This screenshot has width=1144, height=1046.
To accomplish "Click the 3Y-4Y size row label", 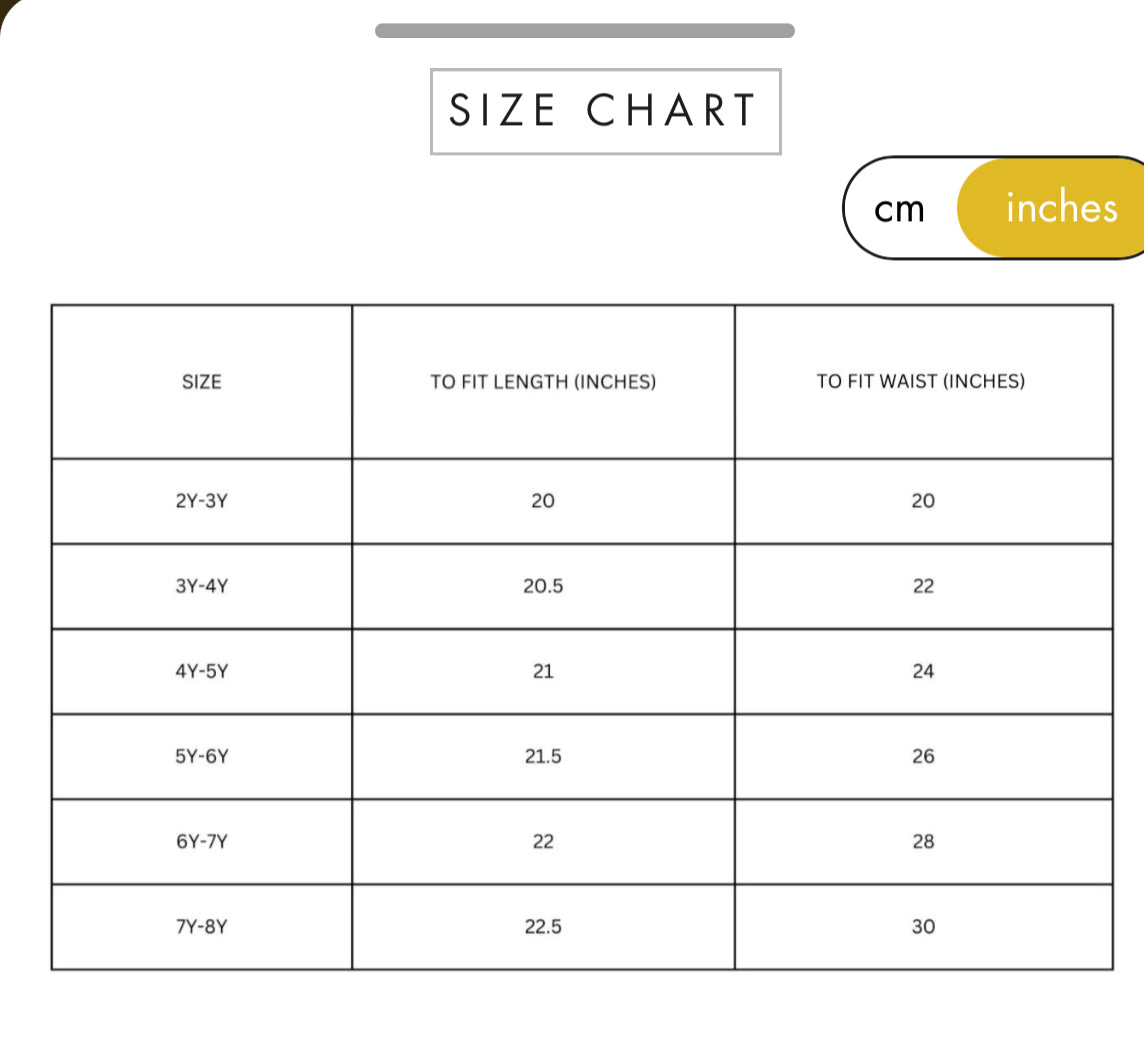I will tap(202, 586).
